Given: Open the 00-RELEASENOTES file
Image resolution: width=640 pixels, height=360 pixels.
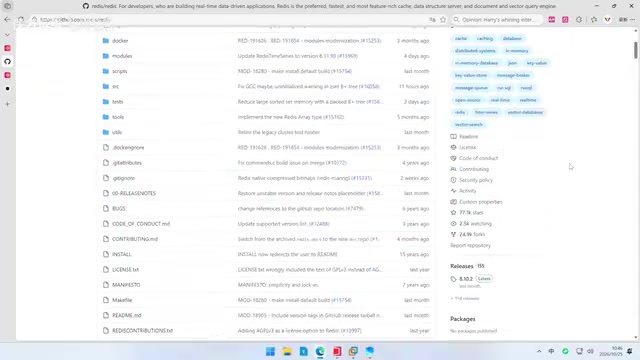Looking at the screenshot, I should 134,193.
